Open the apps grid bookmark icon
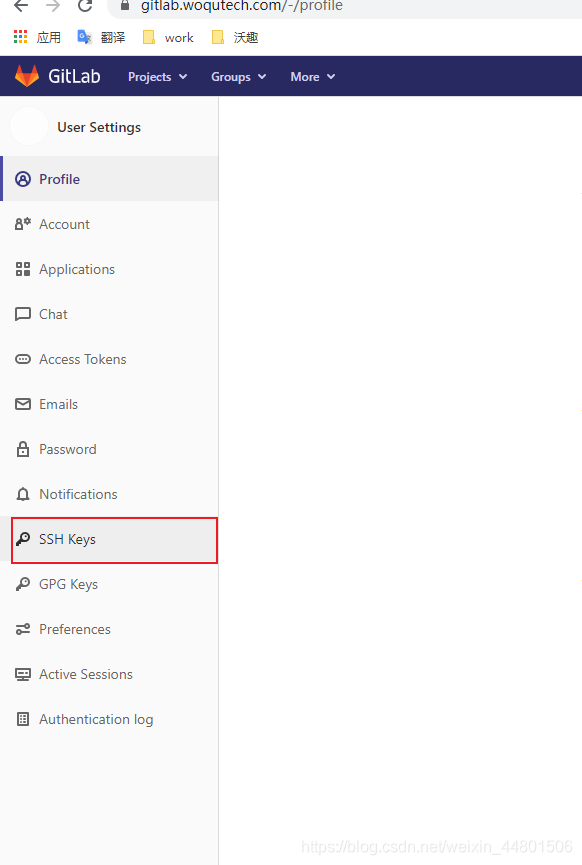582x865 pixels. click(20, 37)
